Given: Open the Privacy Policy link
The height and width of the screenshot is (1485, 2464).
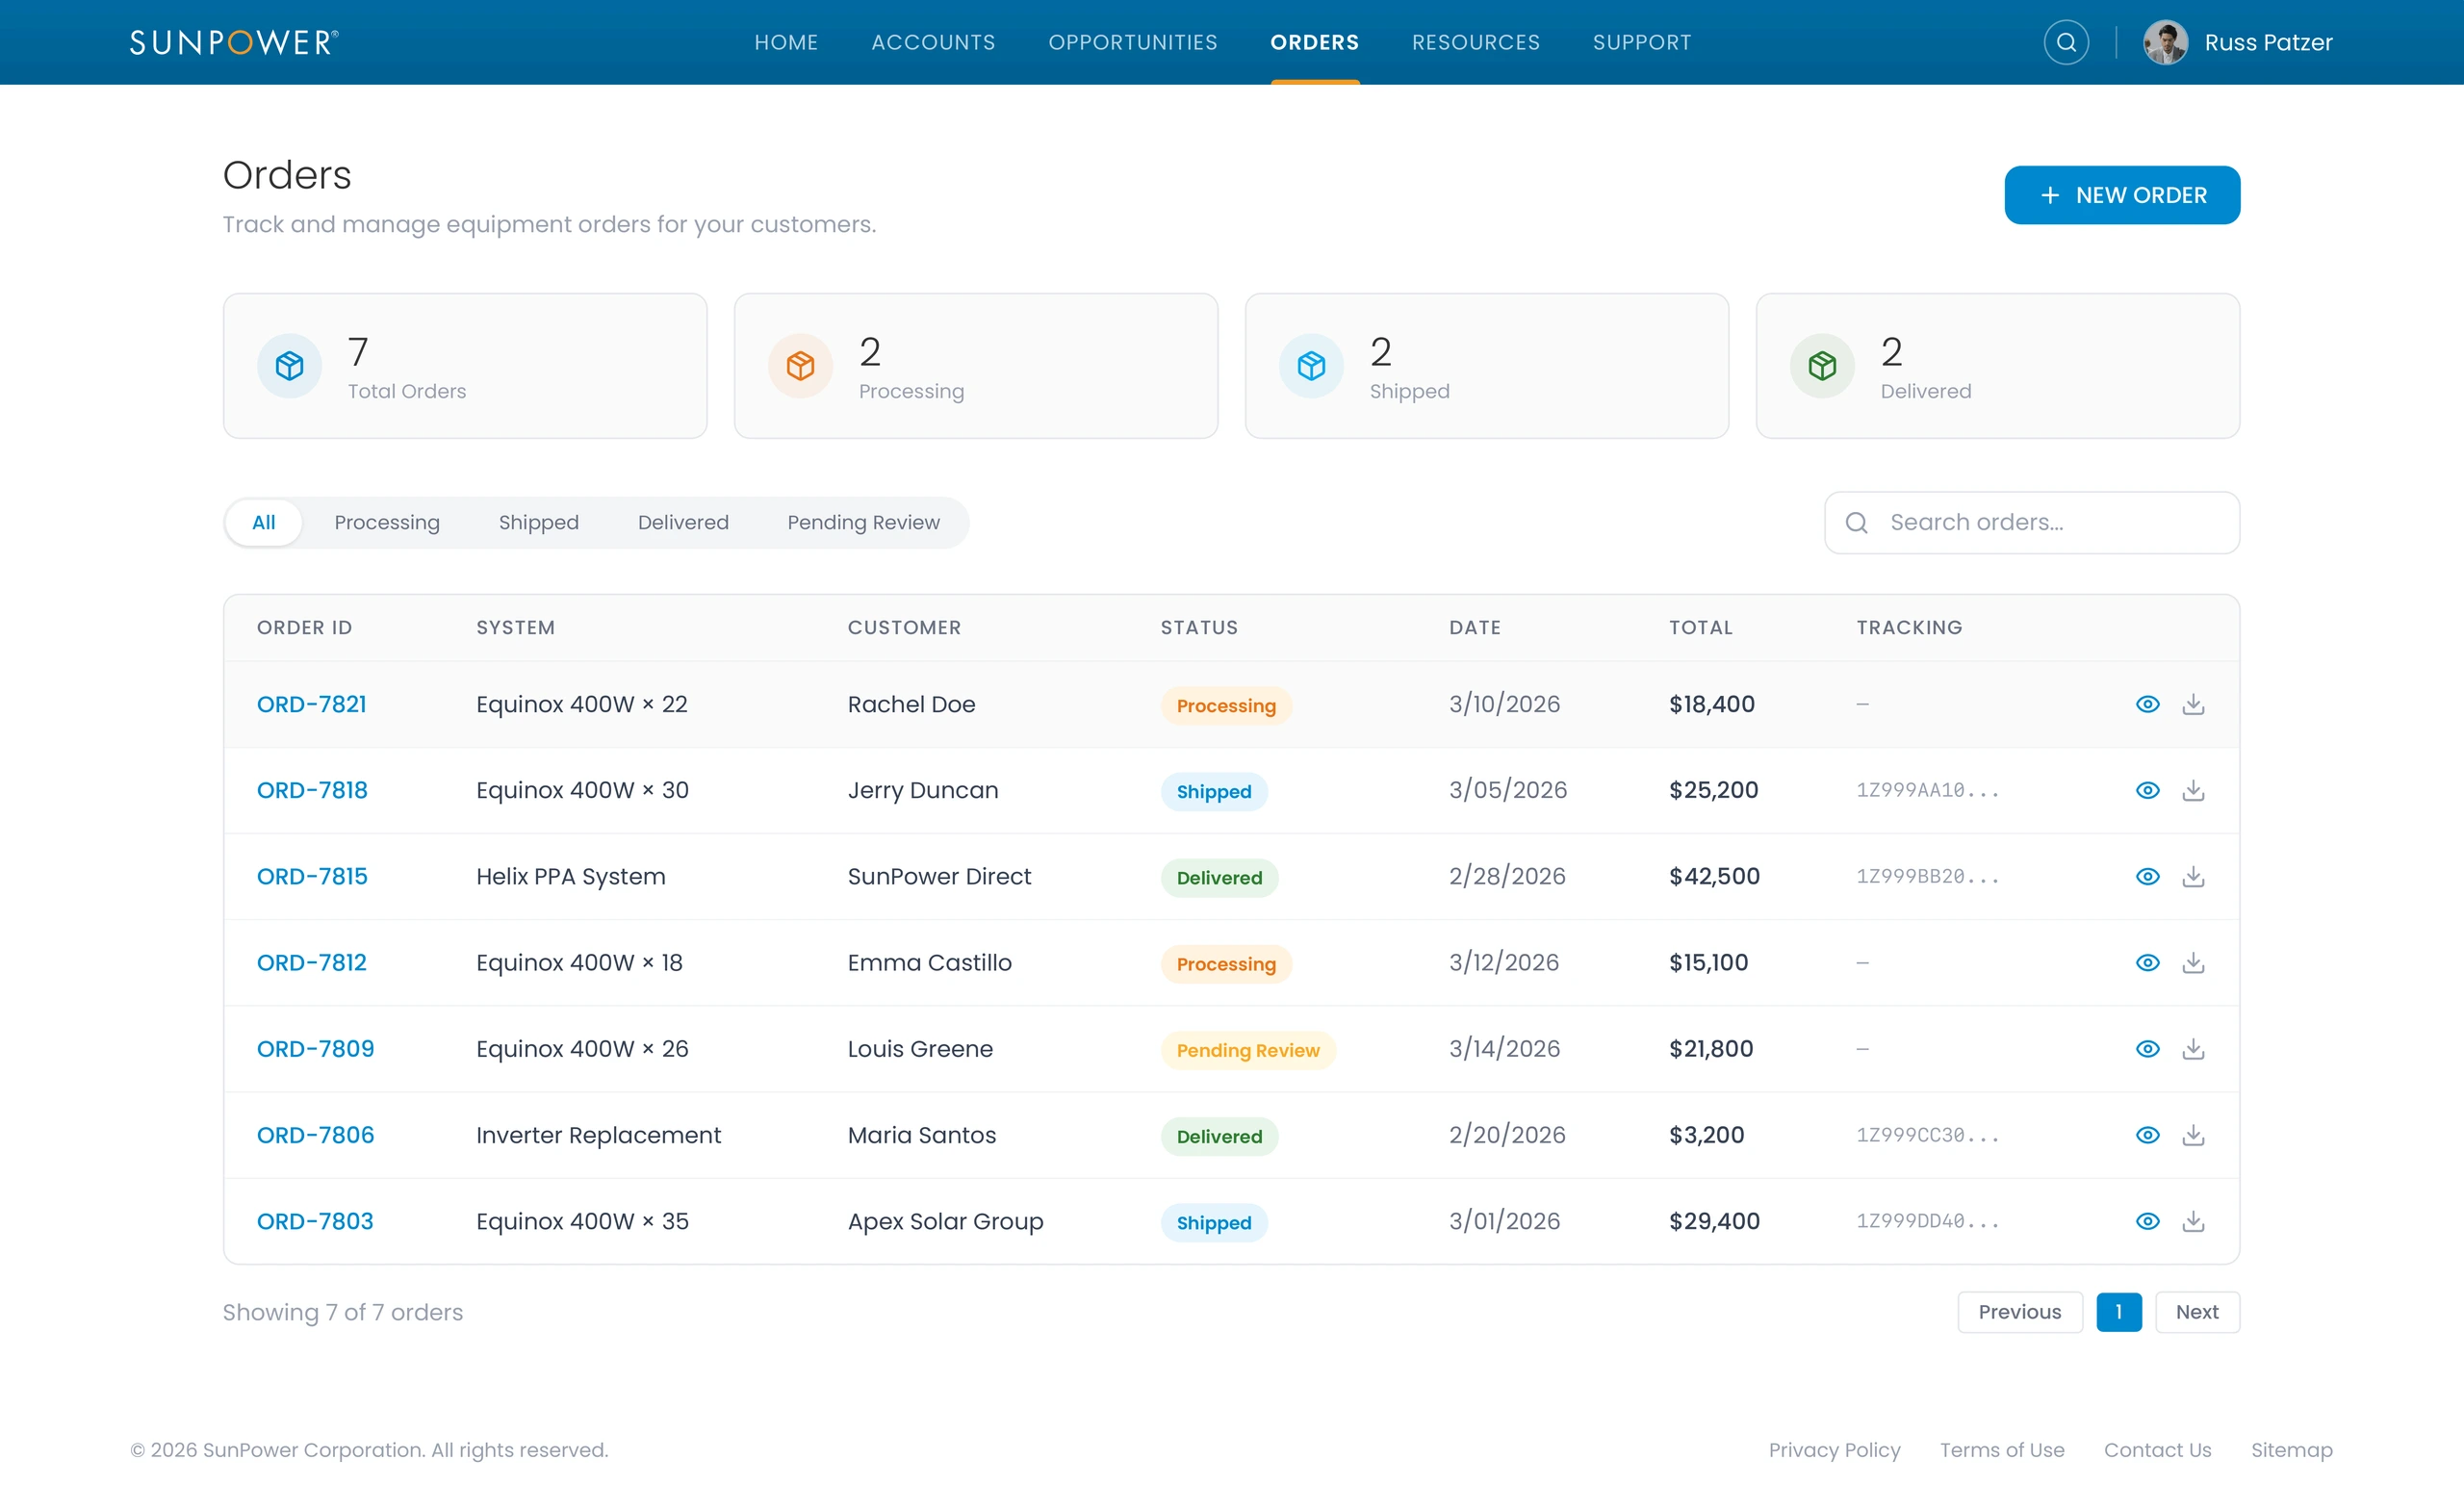Looking at the screenshot, I should [x=1834, y=1449].
